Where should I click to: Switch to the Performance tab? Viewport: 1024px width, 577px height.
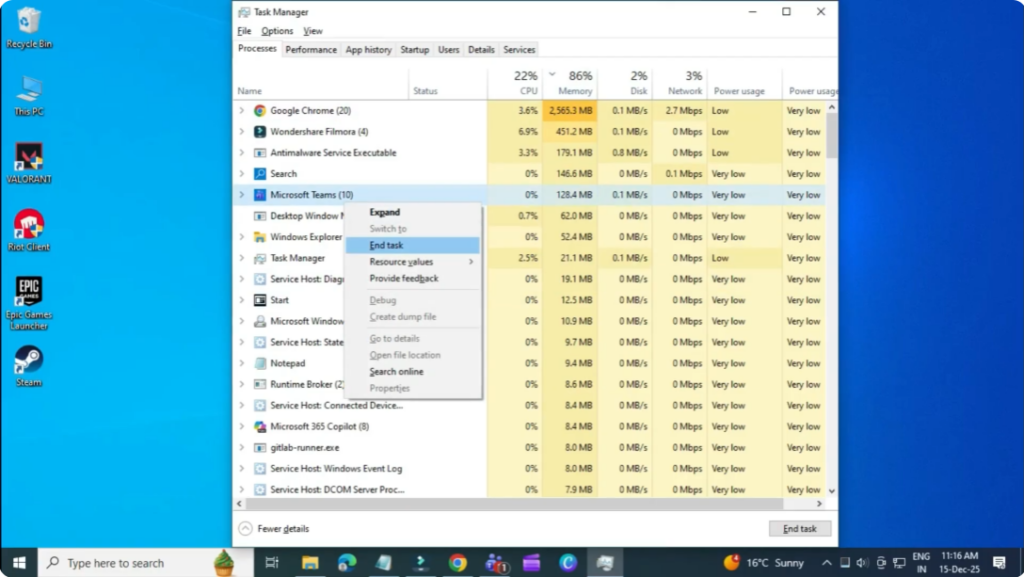[x=311, y=48]
